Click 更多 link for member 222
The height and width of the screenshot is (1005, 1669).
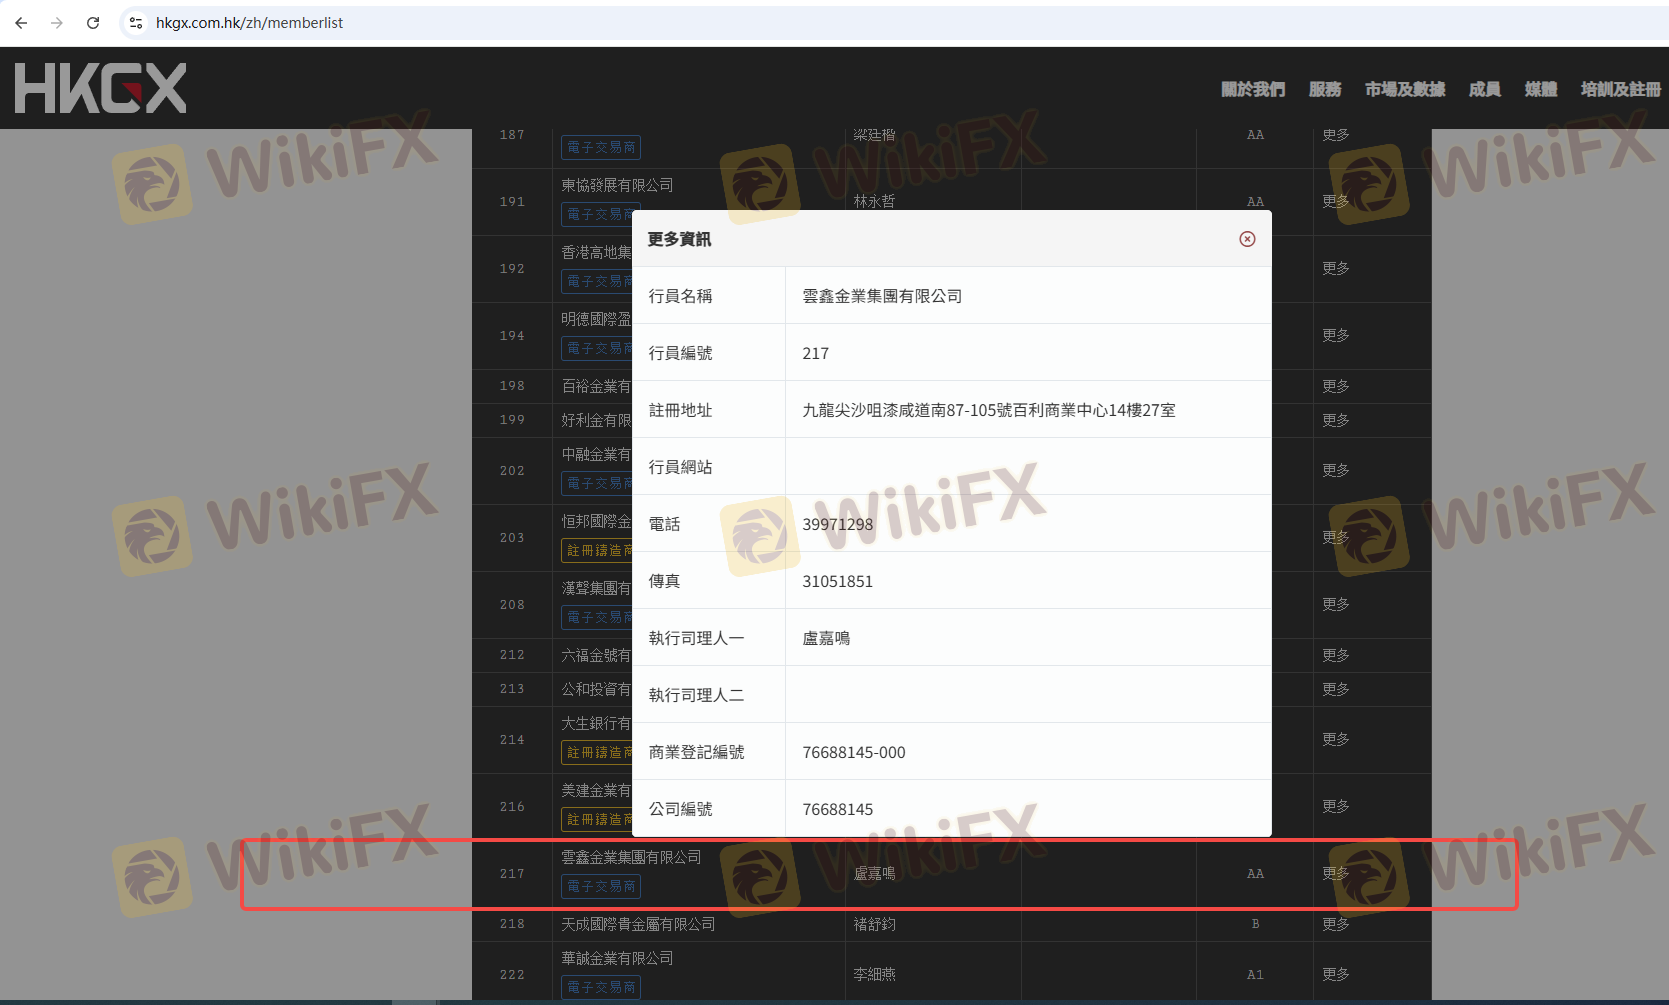tap(1335, 974)
